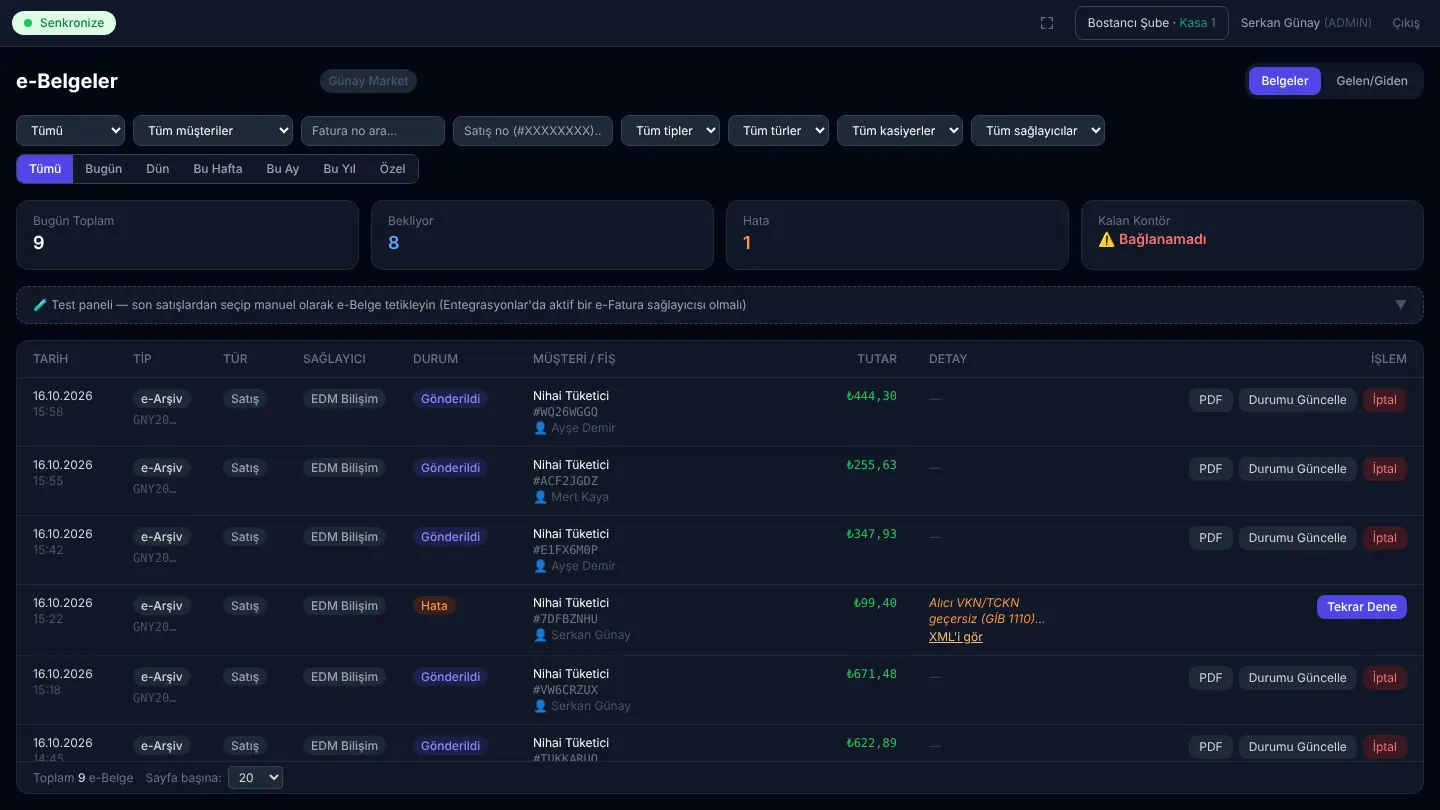The height and width of the screenshot is (810, 1440).
Task: Filter documents by Bu Yıl
Action: coord(340,169)
